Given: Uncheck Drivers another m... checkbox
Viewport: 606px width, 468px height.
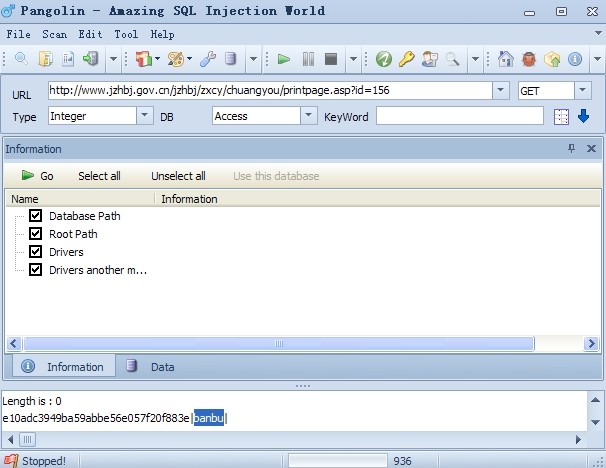Looking at the screenshot, I should pyautogui.click(x=36, y=269).
